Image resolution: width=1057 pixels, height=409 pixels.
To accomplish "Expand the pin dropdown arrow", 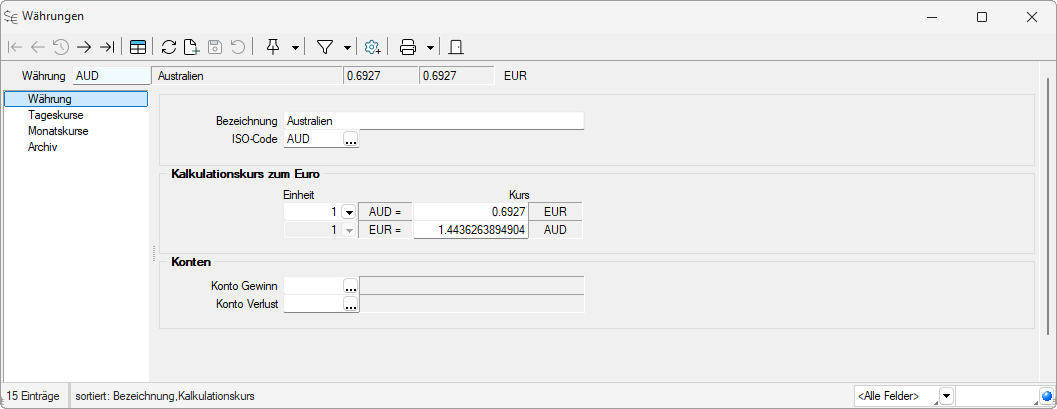I will coord(295,47).
